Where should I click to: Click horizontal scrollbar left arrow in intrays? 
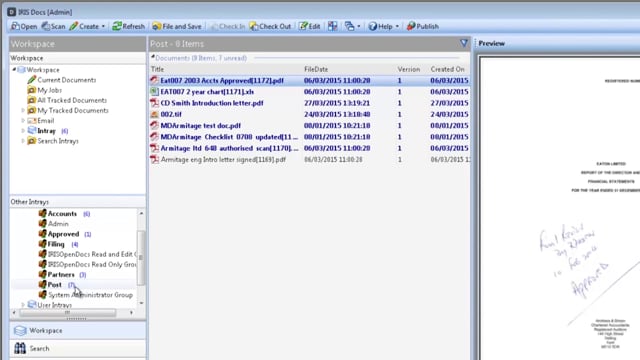(14, 313)
